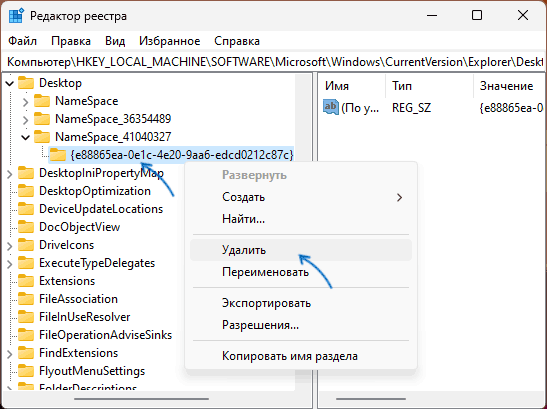This screenshot has width=547, height=409.
Task: Collapse the Desktop key
Action: pyautogui.click(x=10, y=83)
